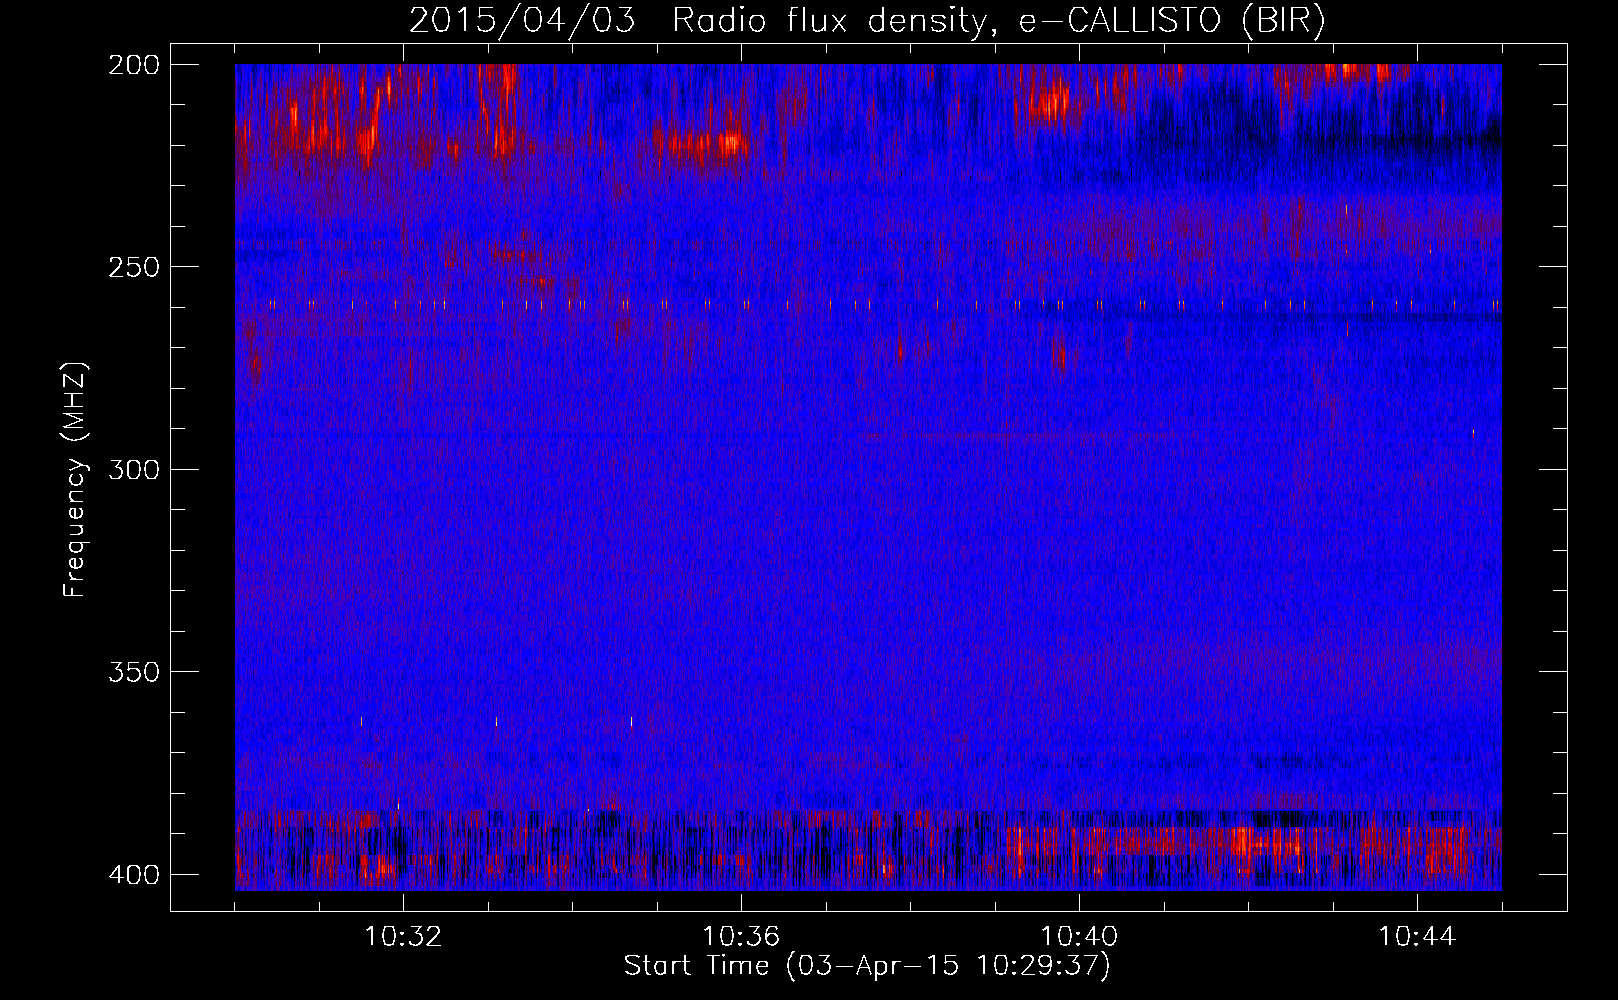Click the 10:40 time tick label

click(1079, 936)
